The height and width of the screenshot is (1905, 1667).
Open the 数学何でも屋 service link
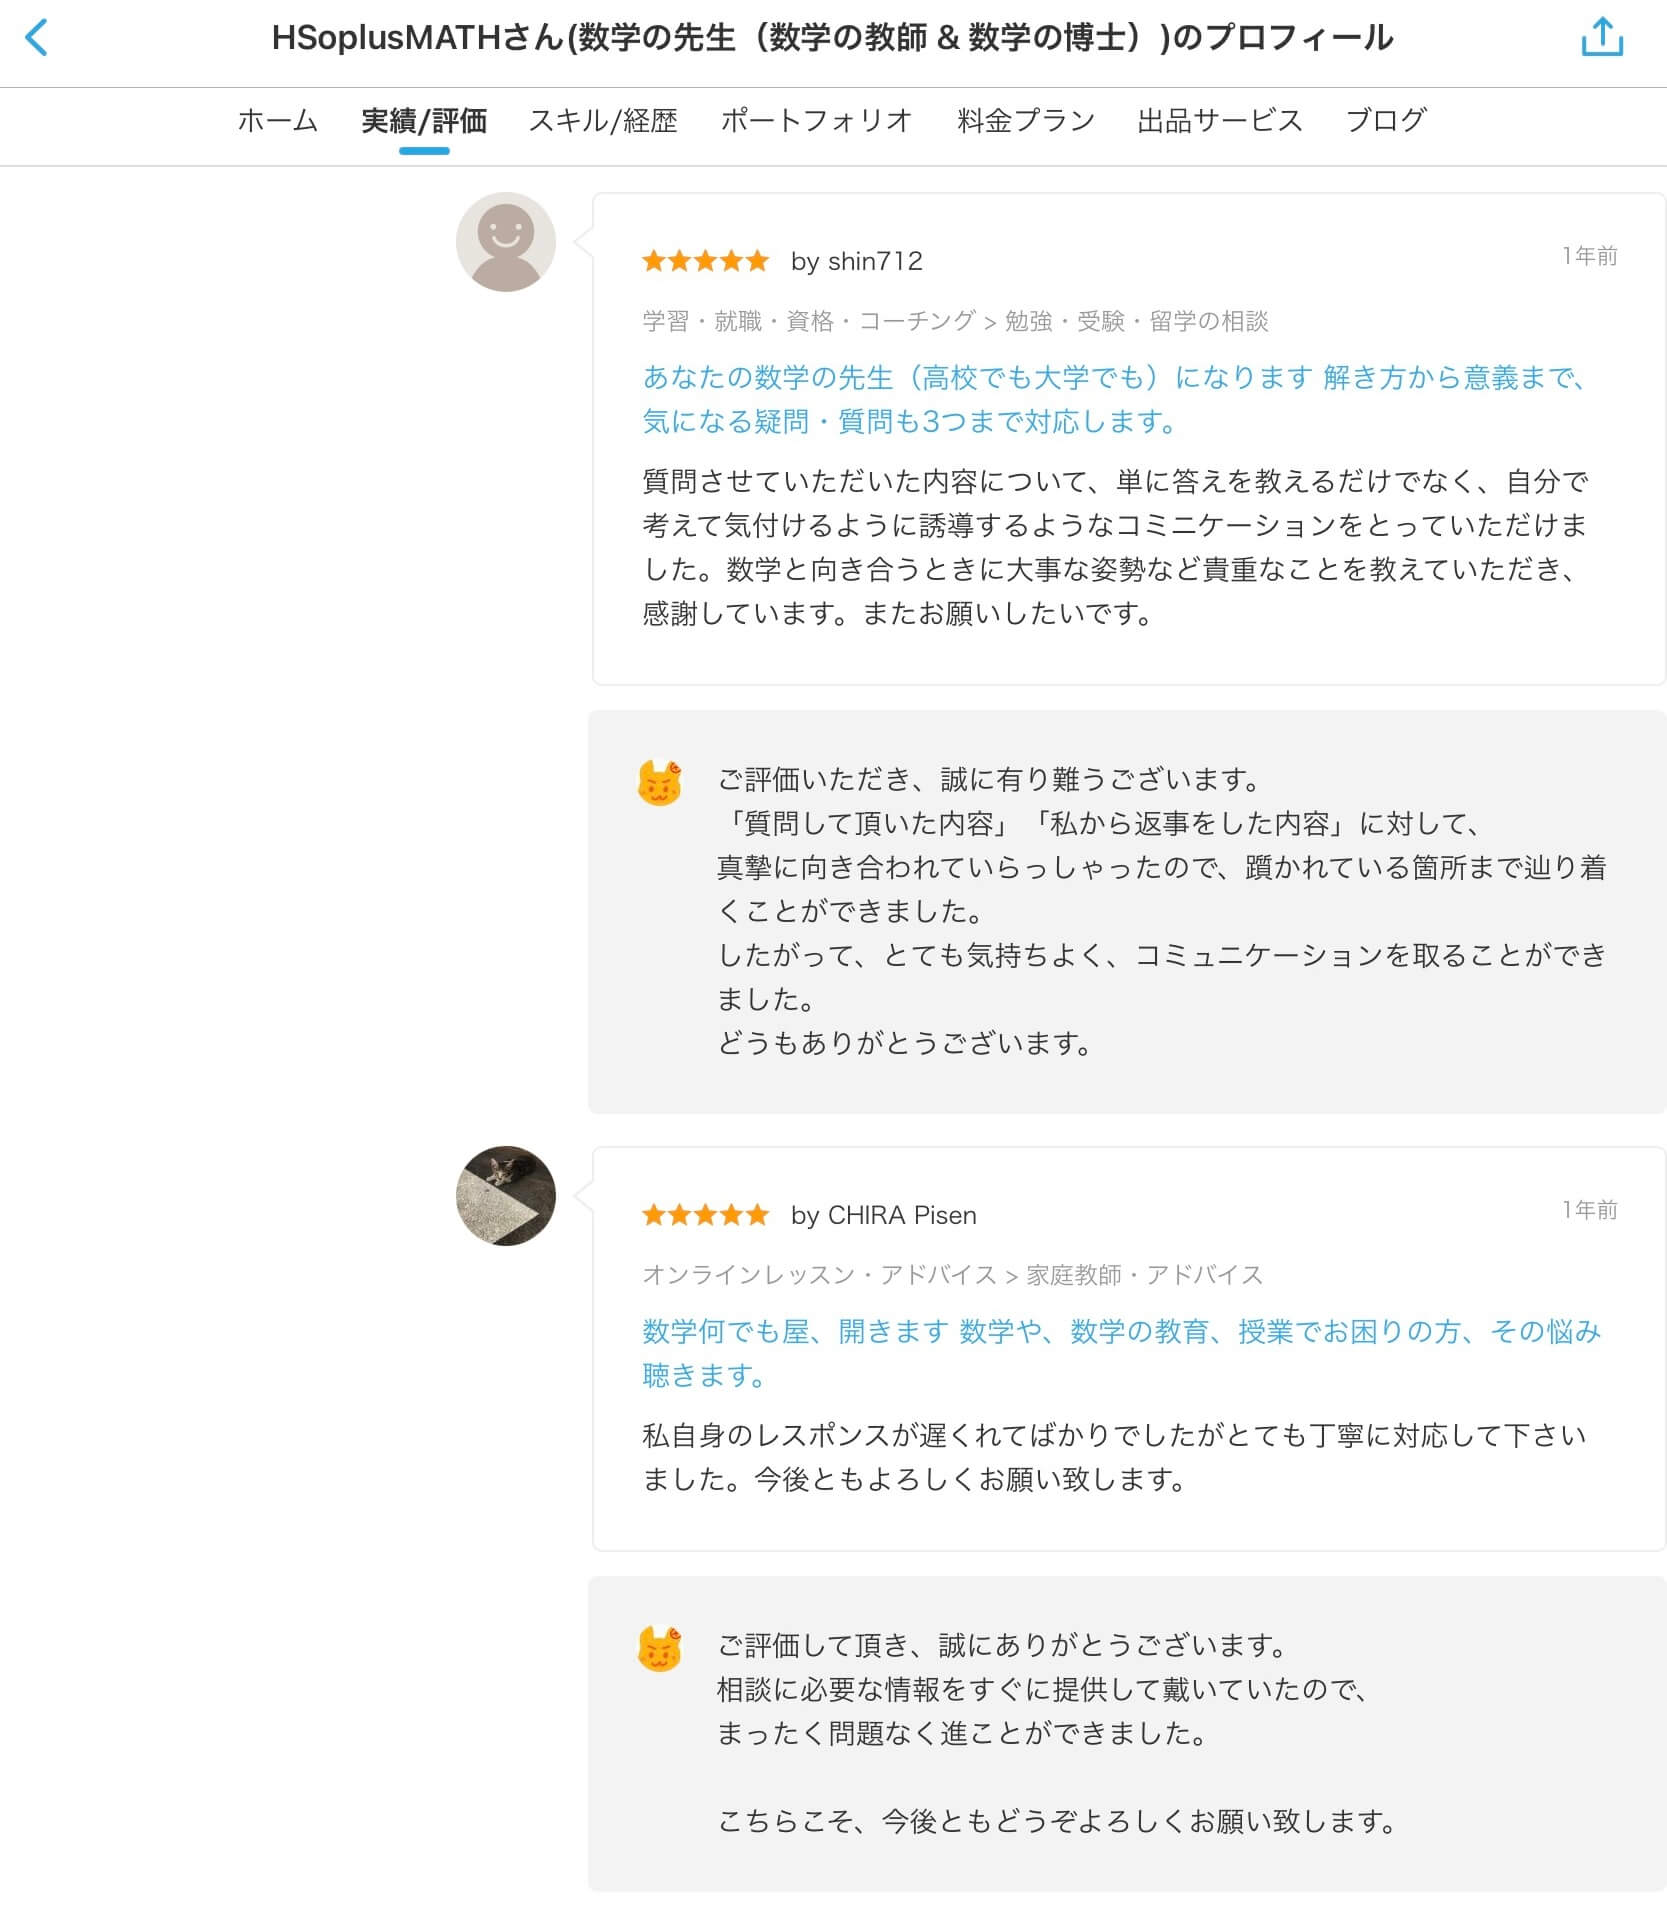click(x=1120, y=1353)
